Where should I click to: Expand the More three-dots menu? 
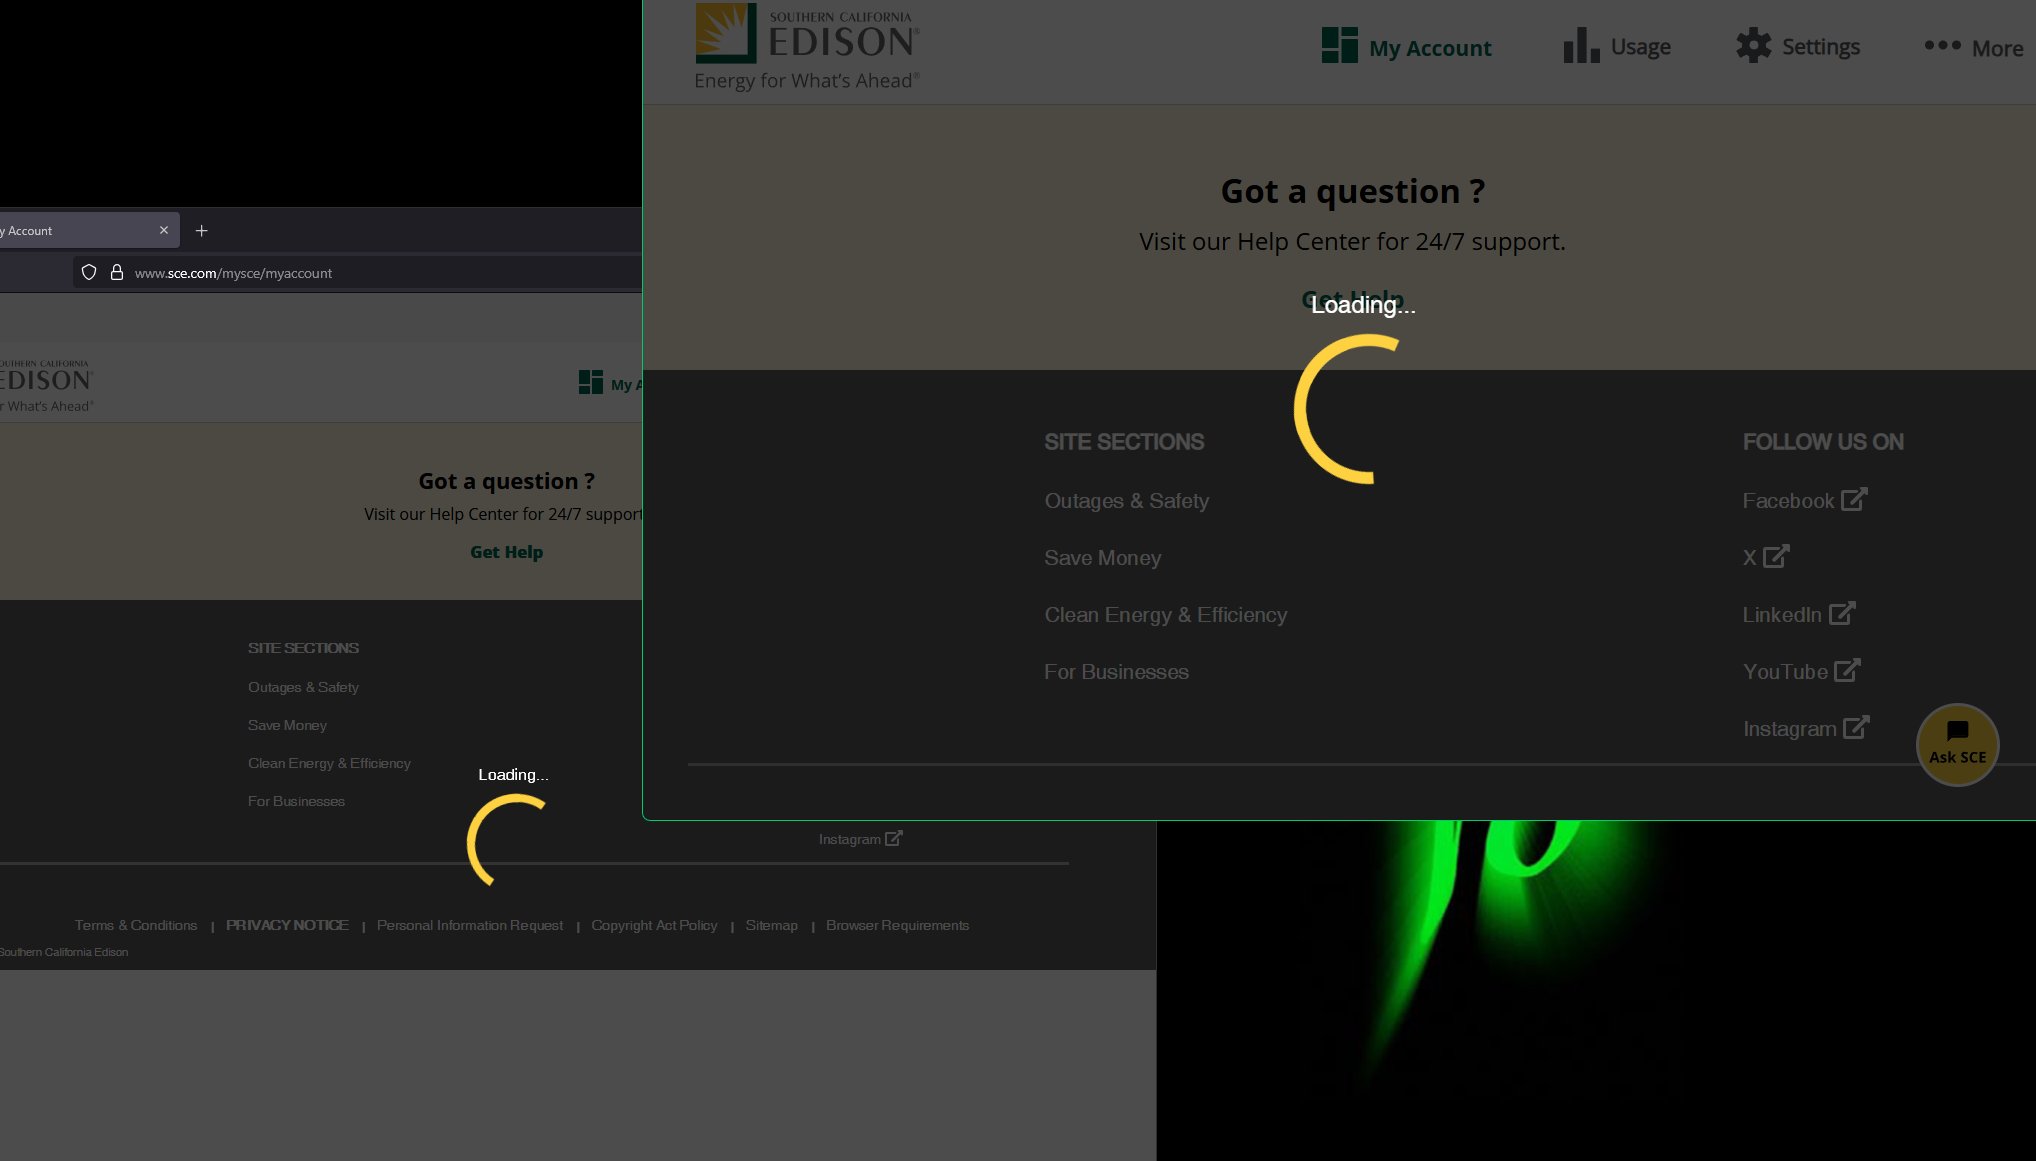tap(1942, 46)
